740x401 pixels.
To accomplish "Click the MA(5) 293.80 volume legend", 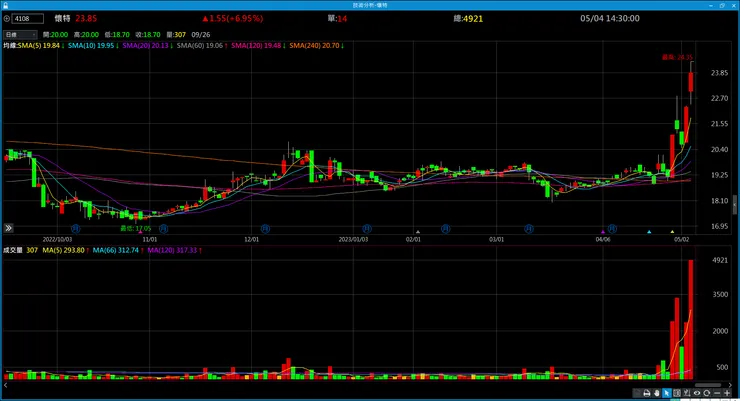I will tap(66, 250).
